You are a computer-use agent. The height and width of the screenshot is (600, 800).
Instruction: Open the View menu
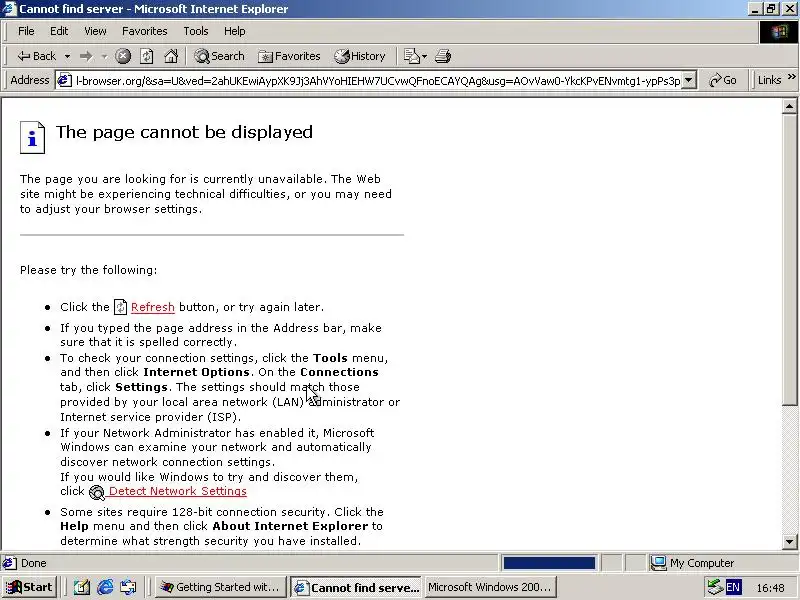[x=95, y=31]
